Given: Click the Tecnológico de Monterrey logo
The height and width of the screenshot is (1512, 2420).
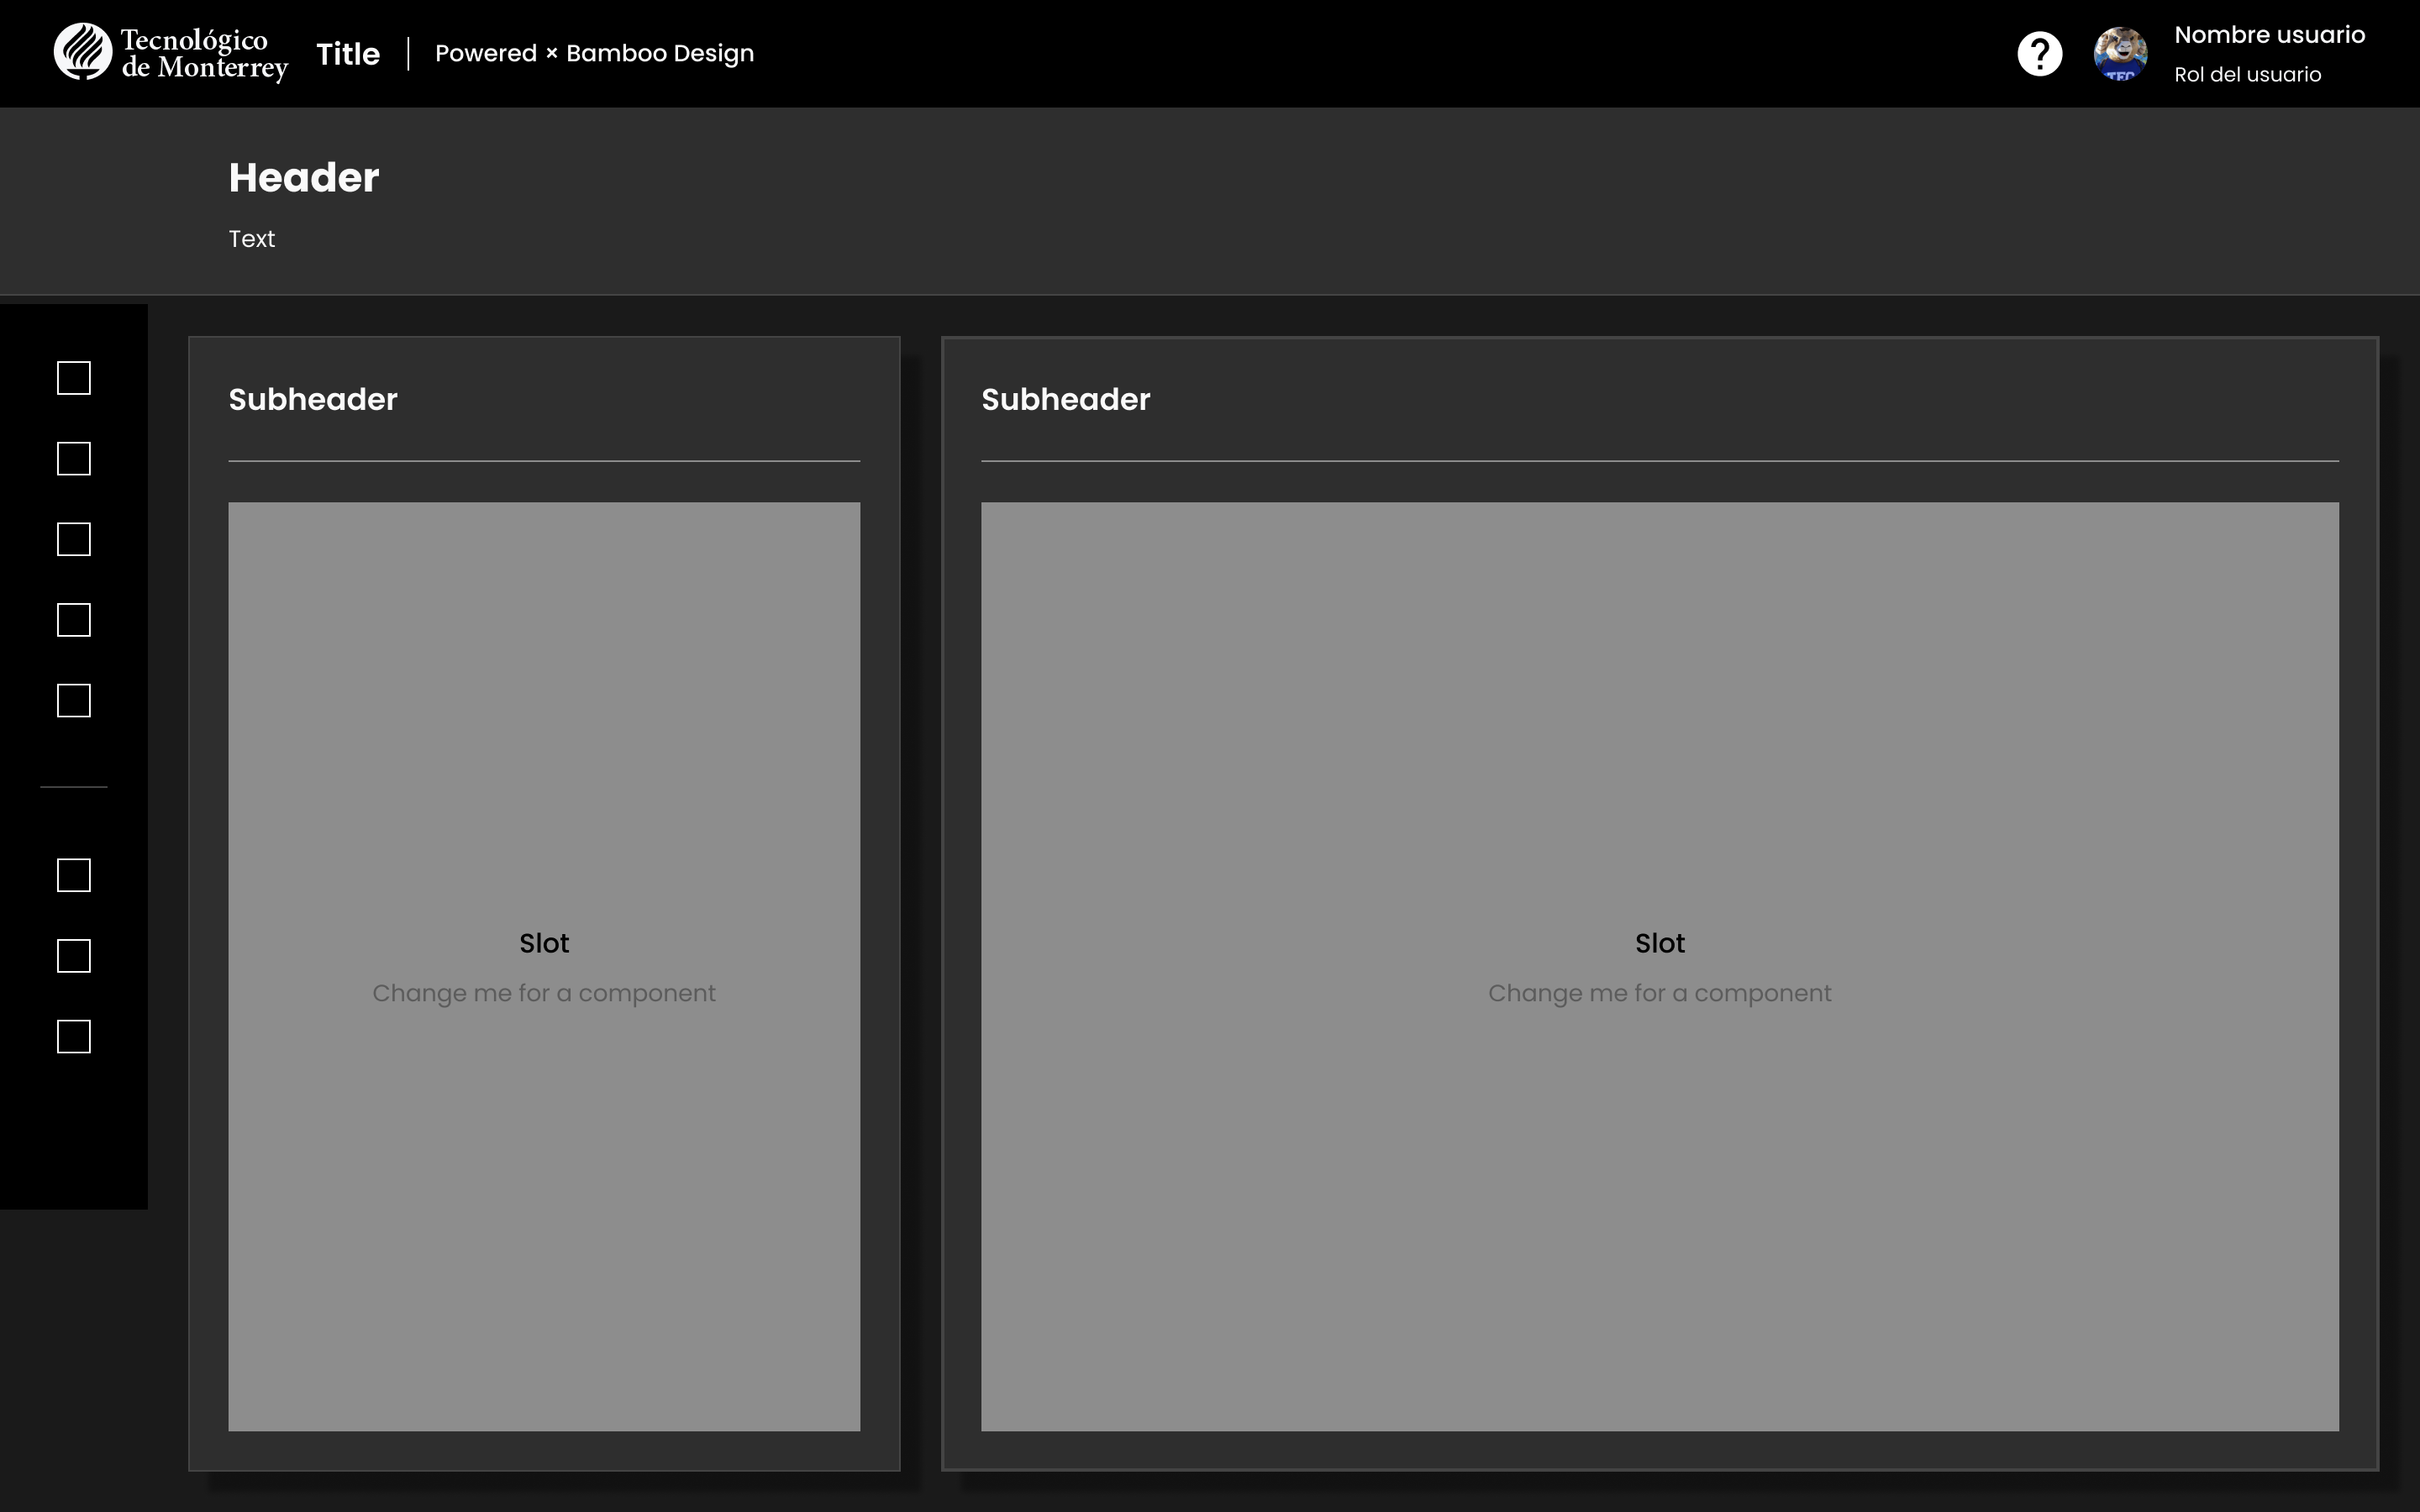Looking at the screenshot, I should tap(171, 53).
